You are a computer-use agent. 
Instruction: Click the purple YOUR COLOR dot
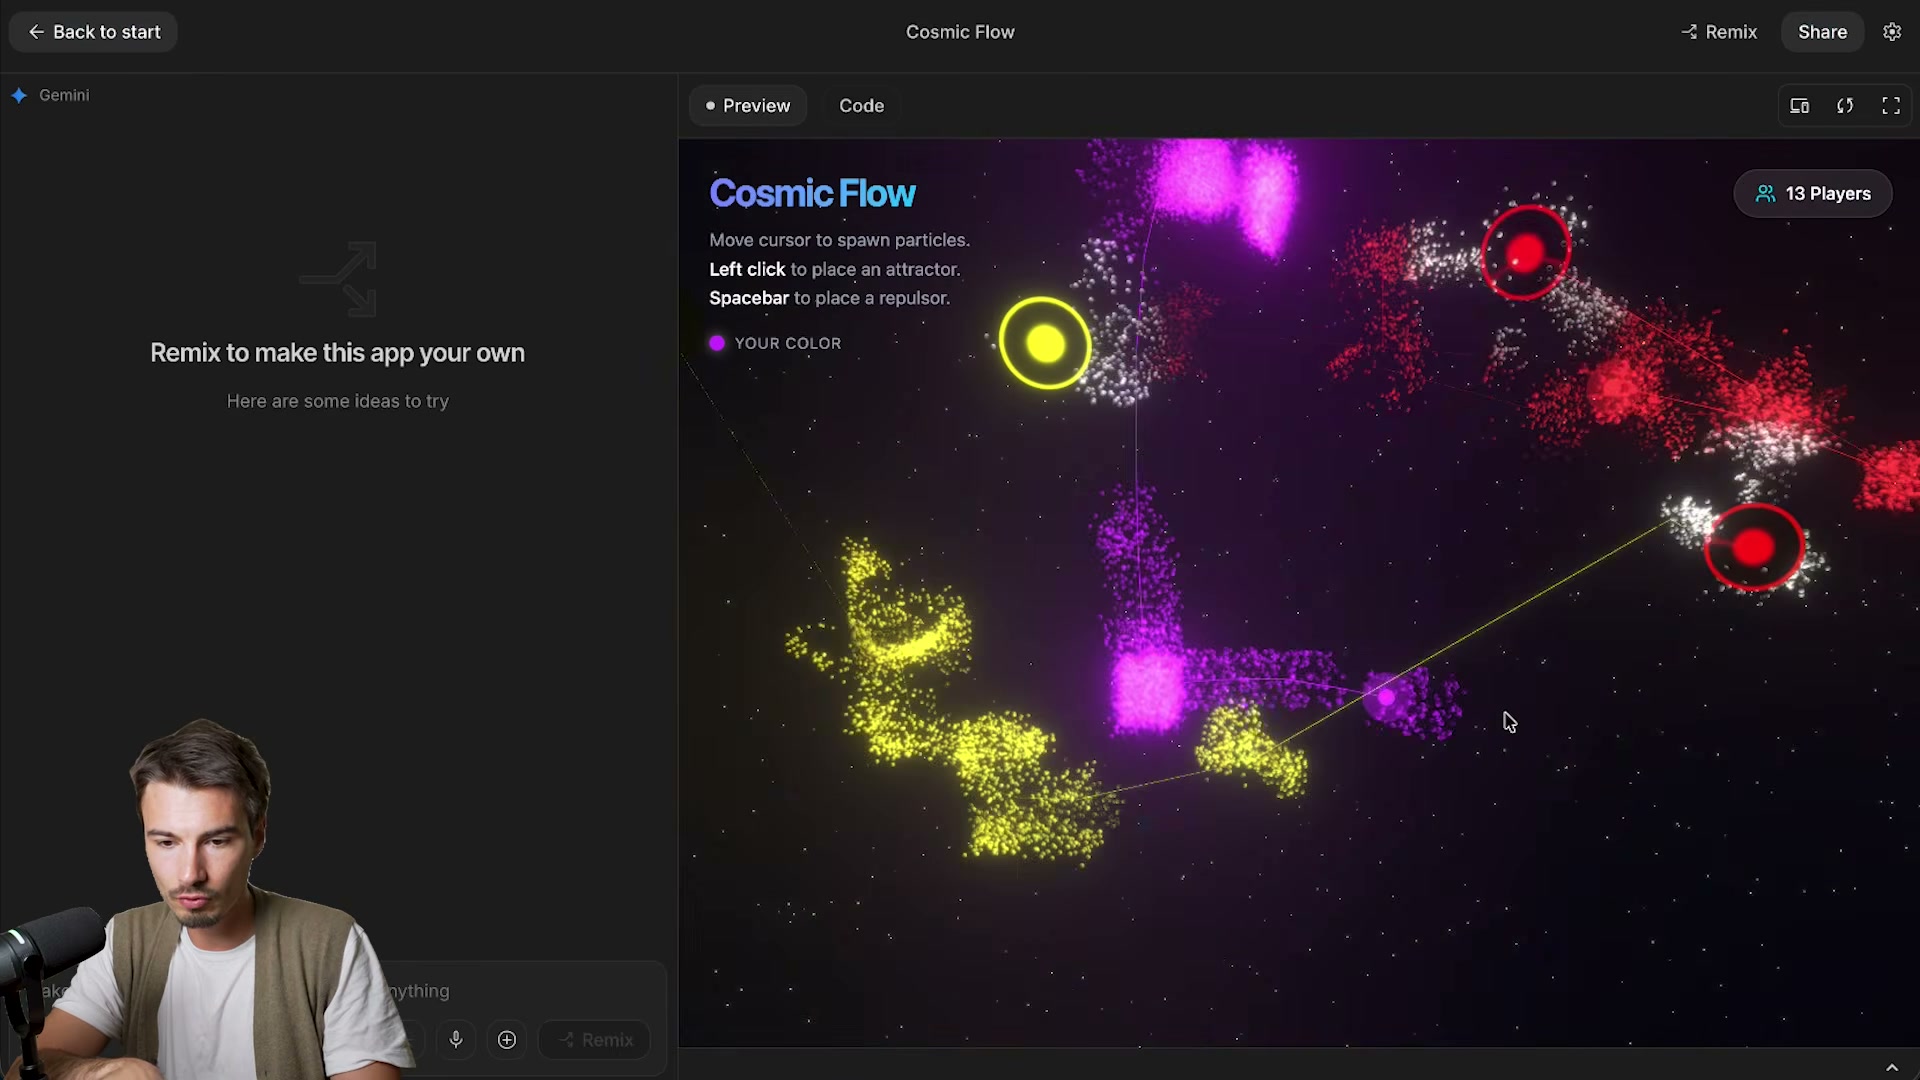point(717,343)
